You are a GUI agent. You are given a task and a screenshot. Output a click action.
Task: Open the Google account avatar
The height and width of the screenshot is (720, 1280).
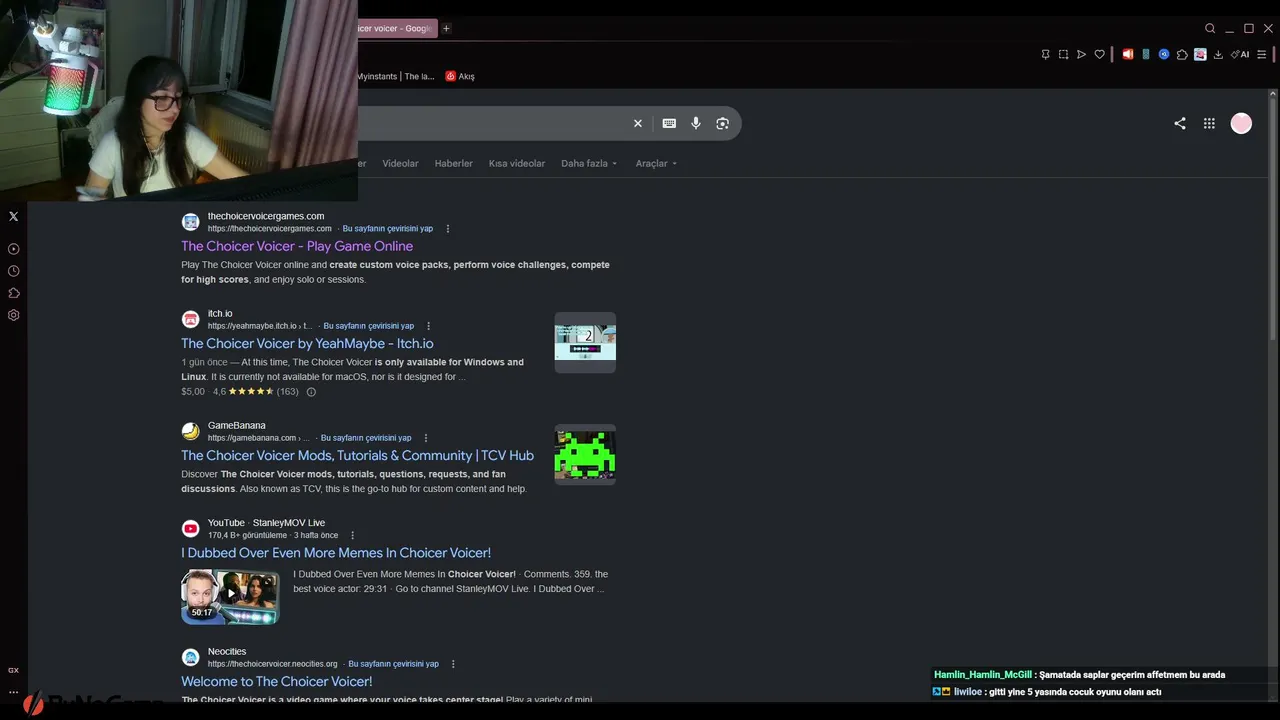tap(1241, 123)
